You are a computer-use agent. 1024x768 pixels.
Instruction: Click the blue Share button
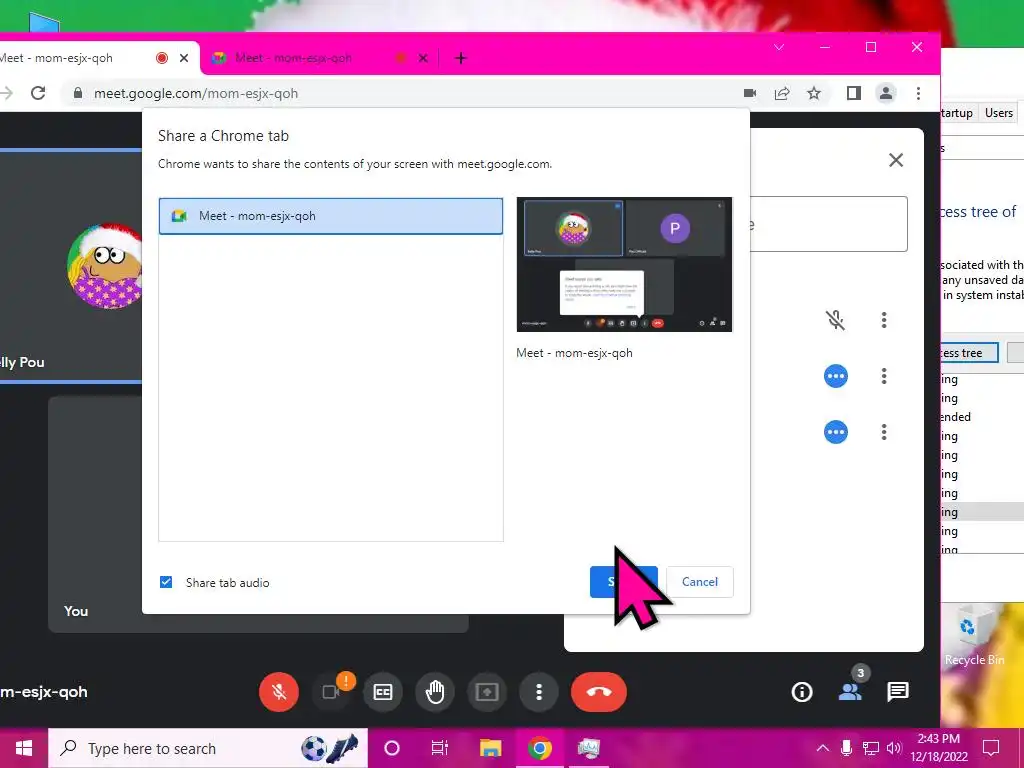[x=623, y=582]
